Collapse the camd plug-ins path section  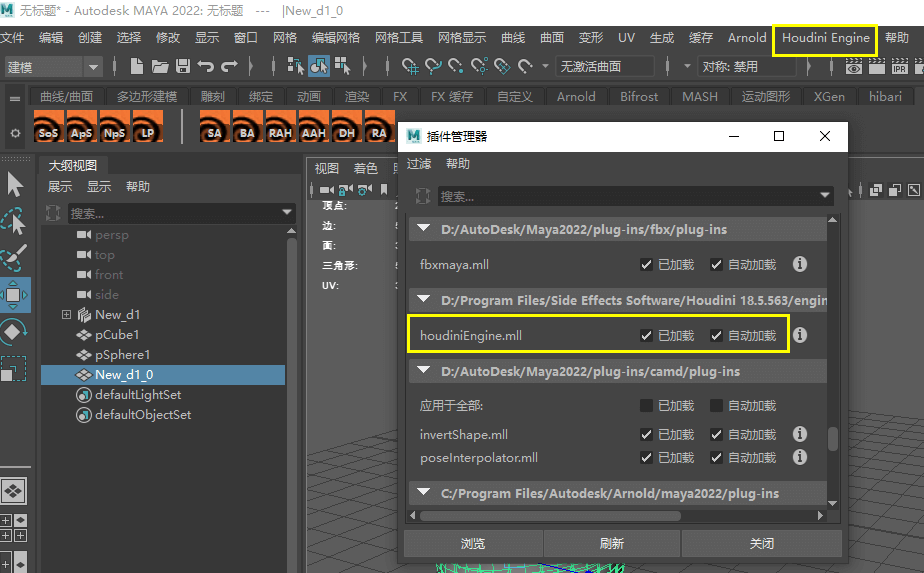coord(423,371)
